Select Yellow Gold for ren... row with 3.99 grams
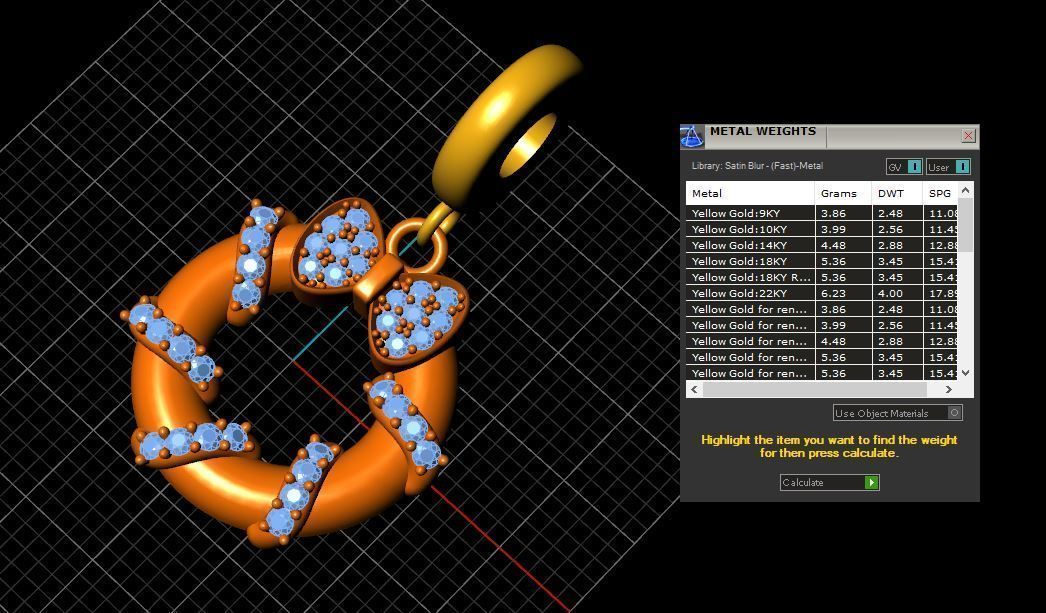Viewport: 1046px width, 613px height. point(822,326)
